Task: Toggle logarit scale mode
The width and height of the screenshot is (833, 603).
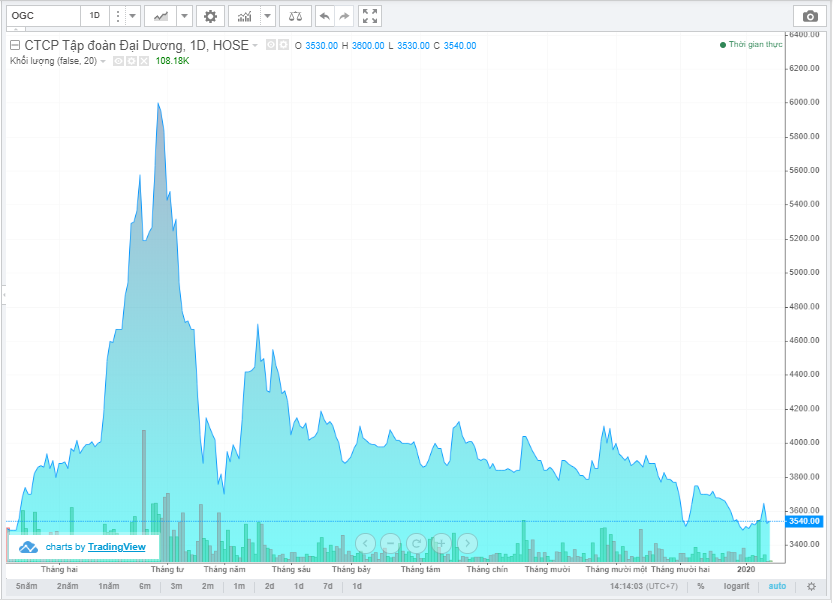Action: pos(736,586)
